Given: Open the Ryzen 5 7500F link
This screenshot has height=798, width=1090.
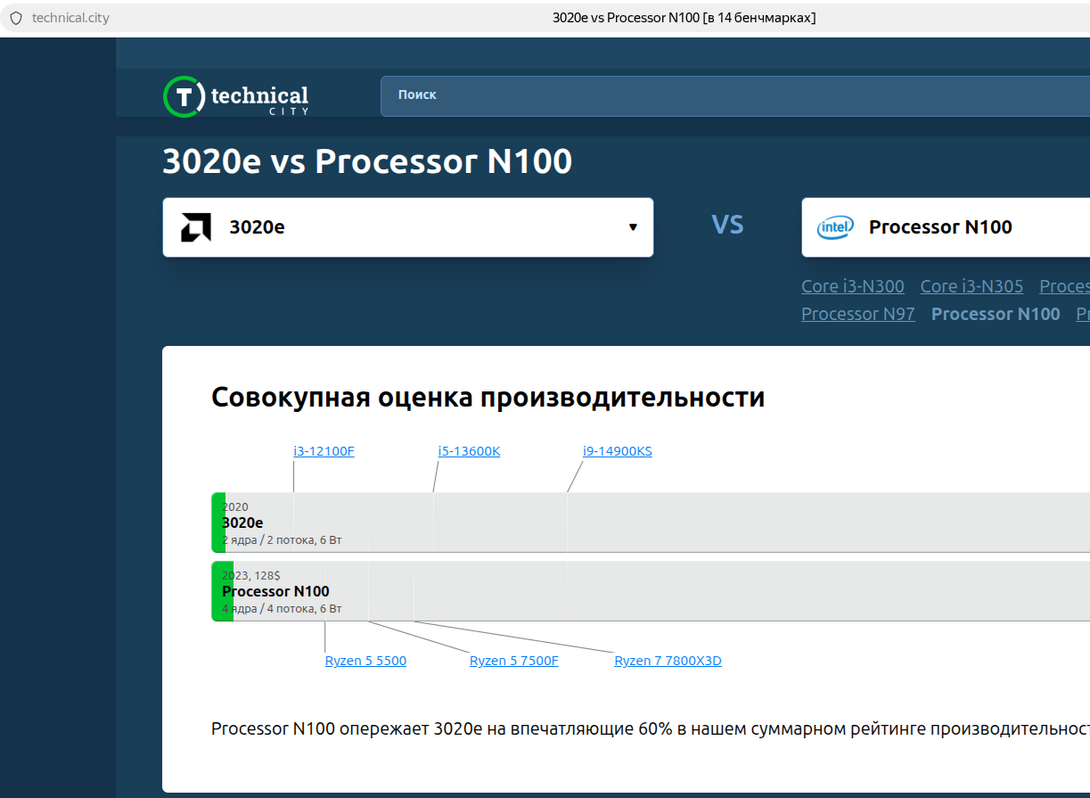Looking at the screenshot, I should [x=514, y=661].
